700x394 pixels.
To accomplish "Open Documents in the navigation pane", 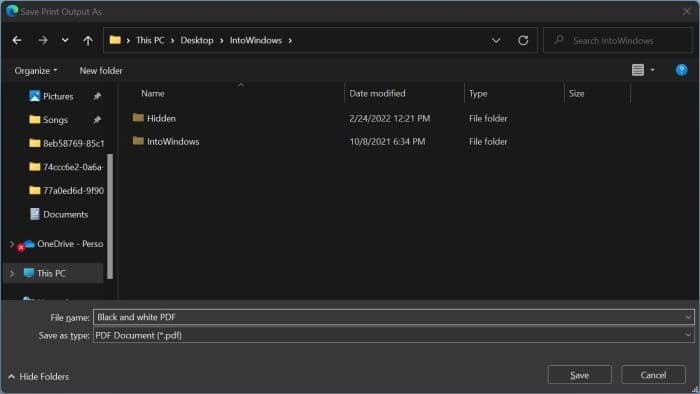I will point(58,214).
